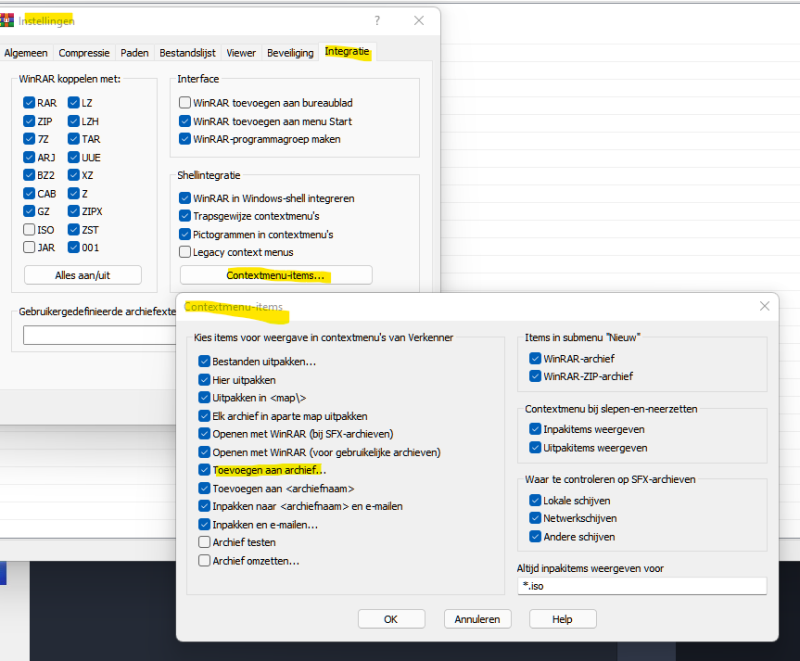Toggle the Z checkbox
This screenshot has width=800, height=661.
coord(73,193)
